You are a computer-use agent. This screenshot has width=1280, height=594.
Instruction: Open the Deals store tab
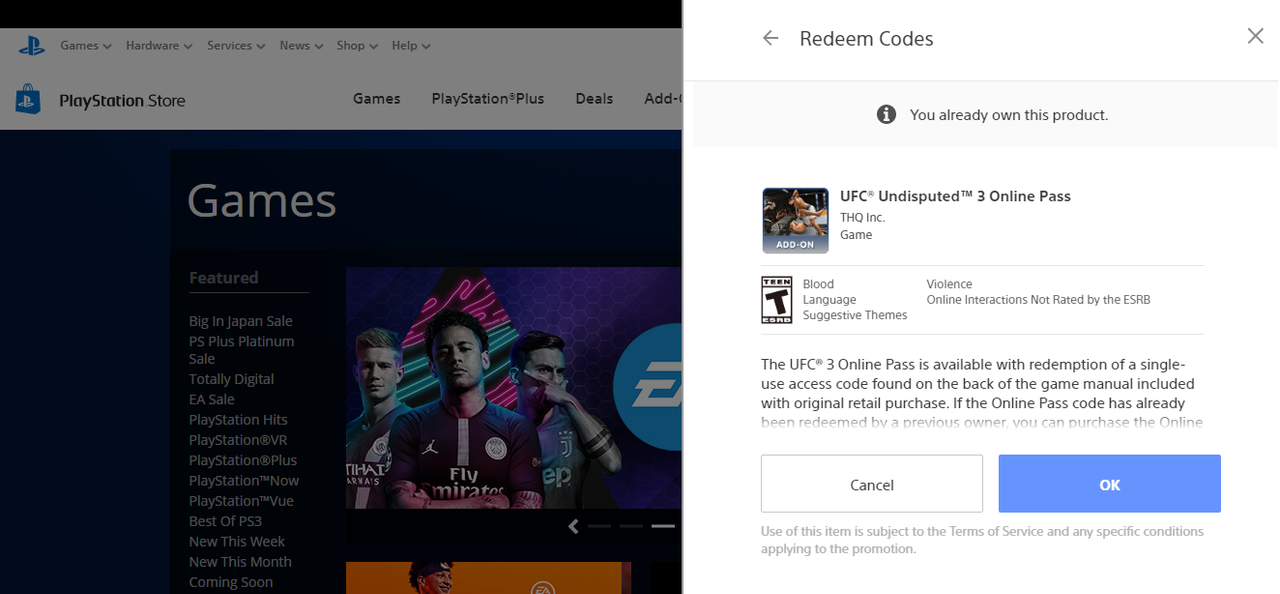(x=594, y=98)
